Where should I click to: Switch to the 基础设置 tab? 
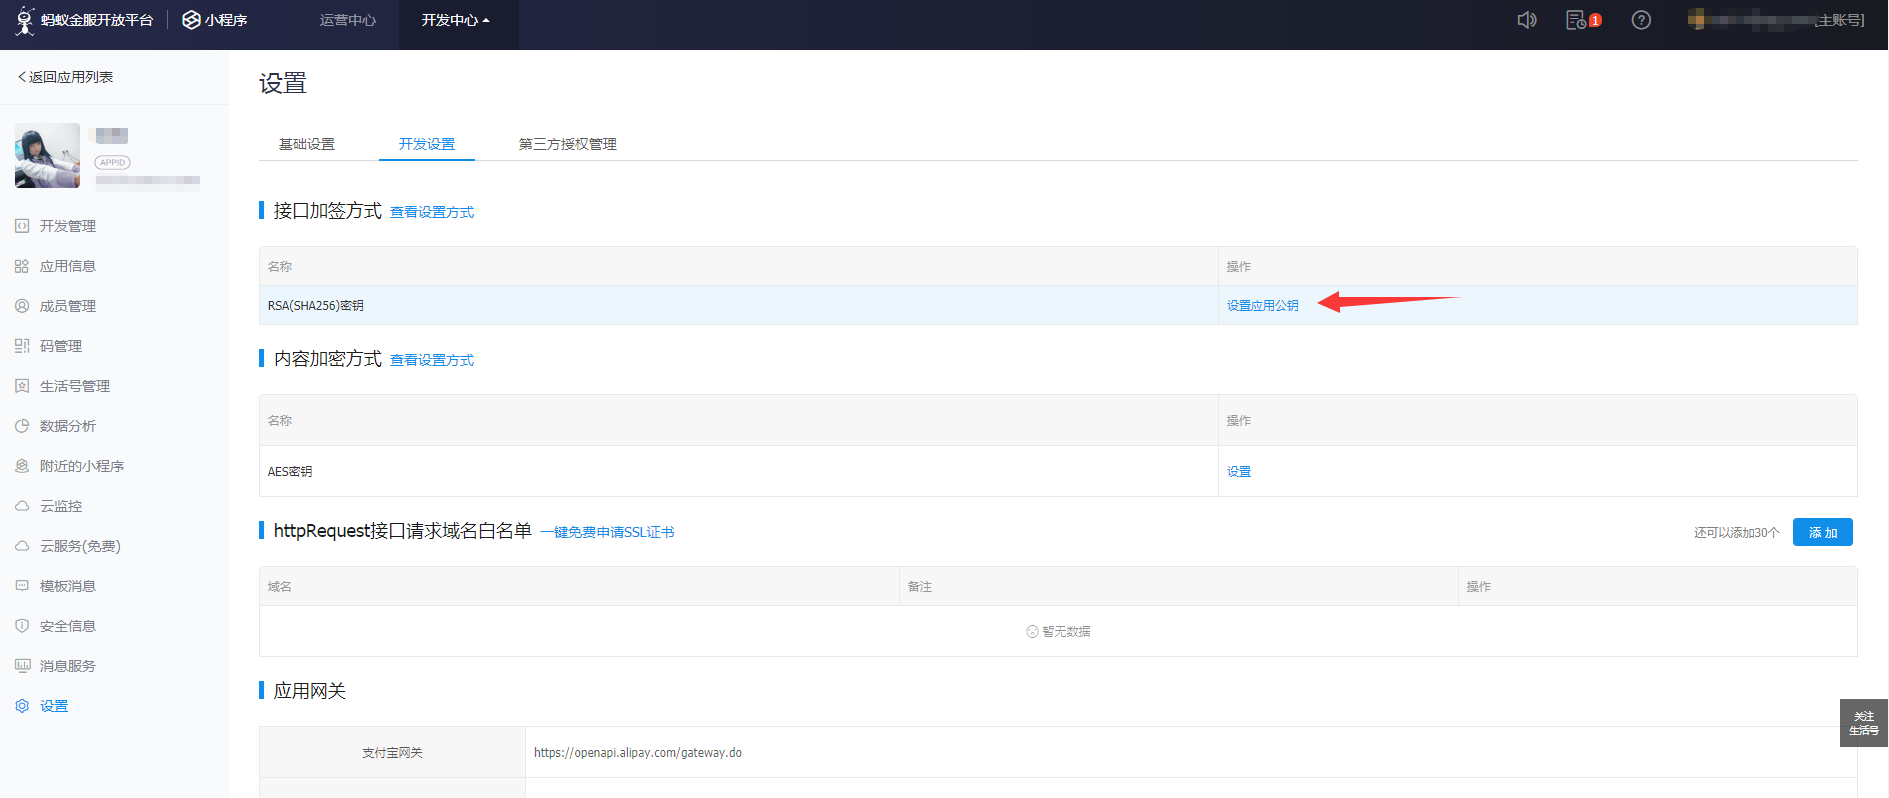coord(306,144)
